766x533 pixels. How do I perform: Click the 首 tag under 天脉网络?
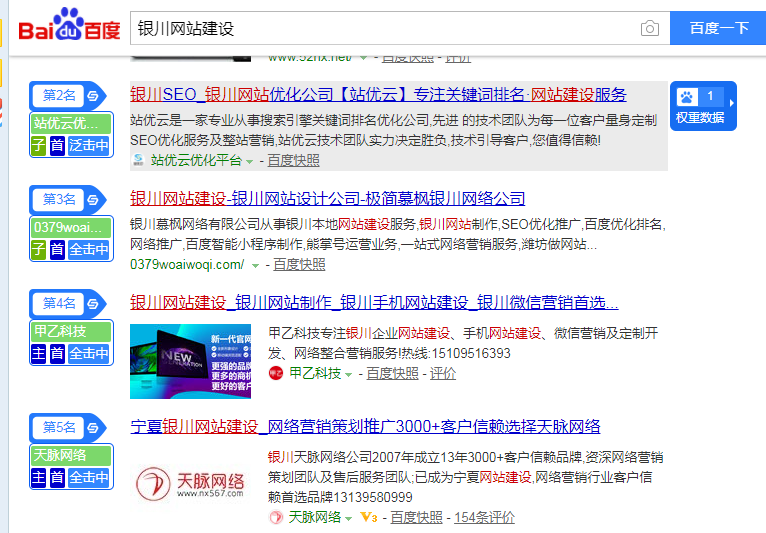[57, 478]
